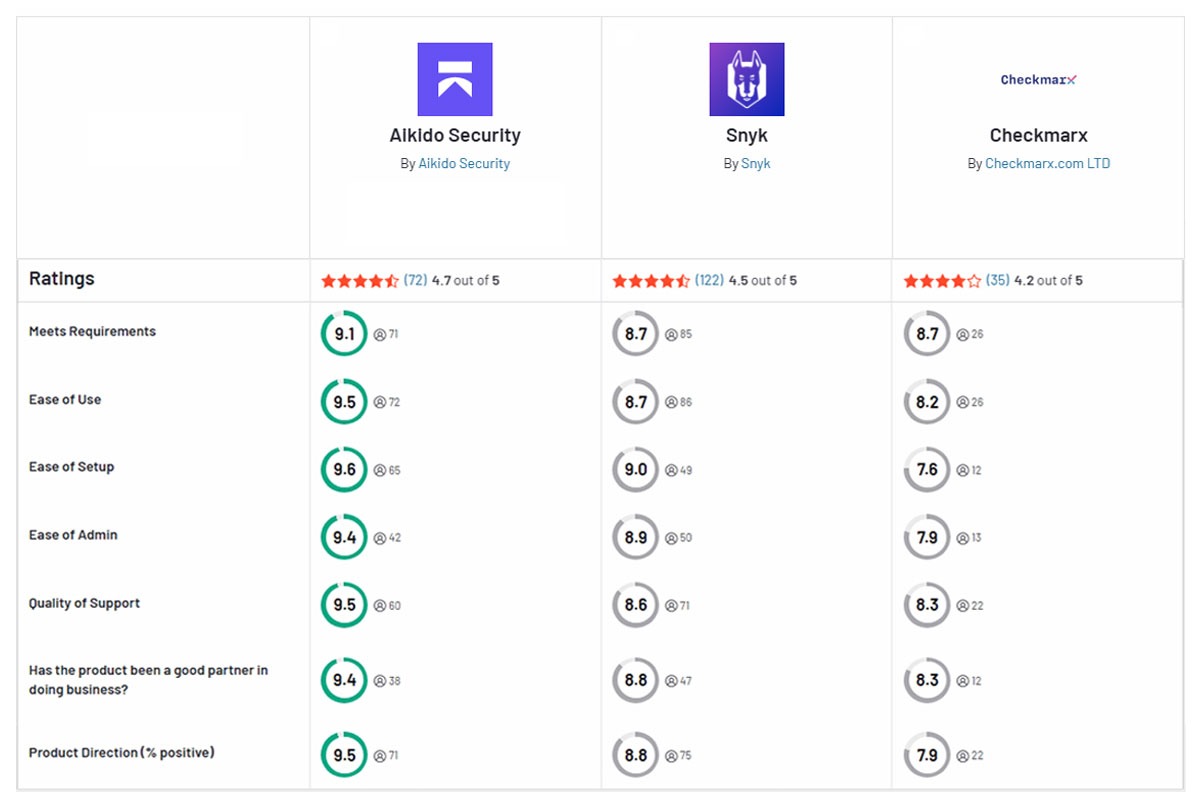Open Snyk's (122) reviews count
This screenshot has height=800, width=1200.
[709, 281]
